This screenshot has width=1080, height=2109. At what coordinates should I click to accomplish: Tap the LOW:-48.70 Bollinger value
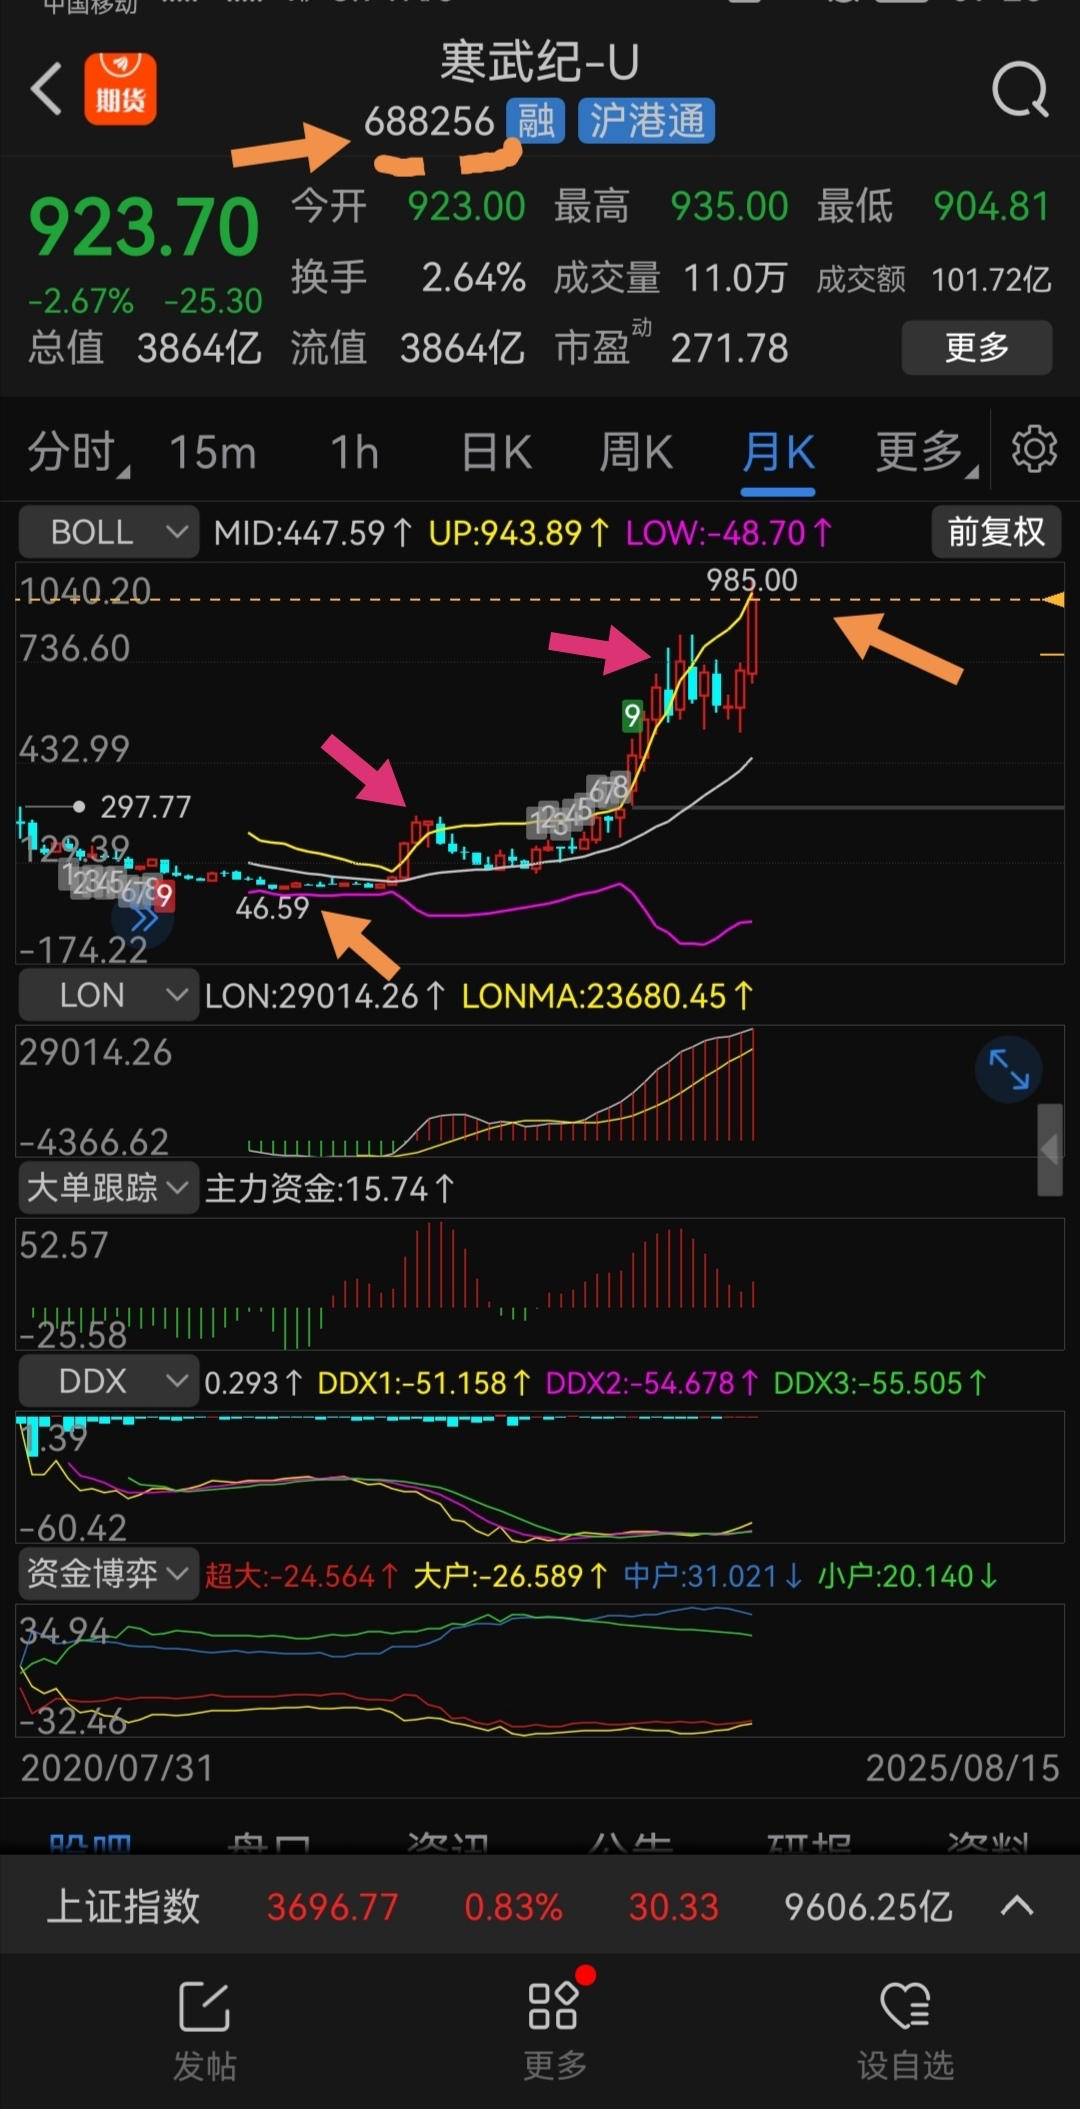click(728, 533)
